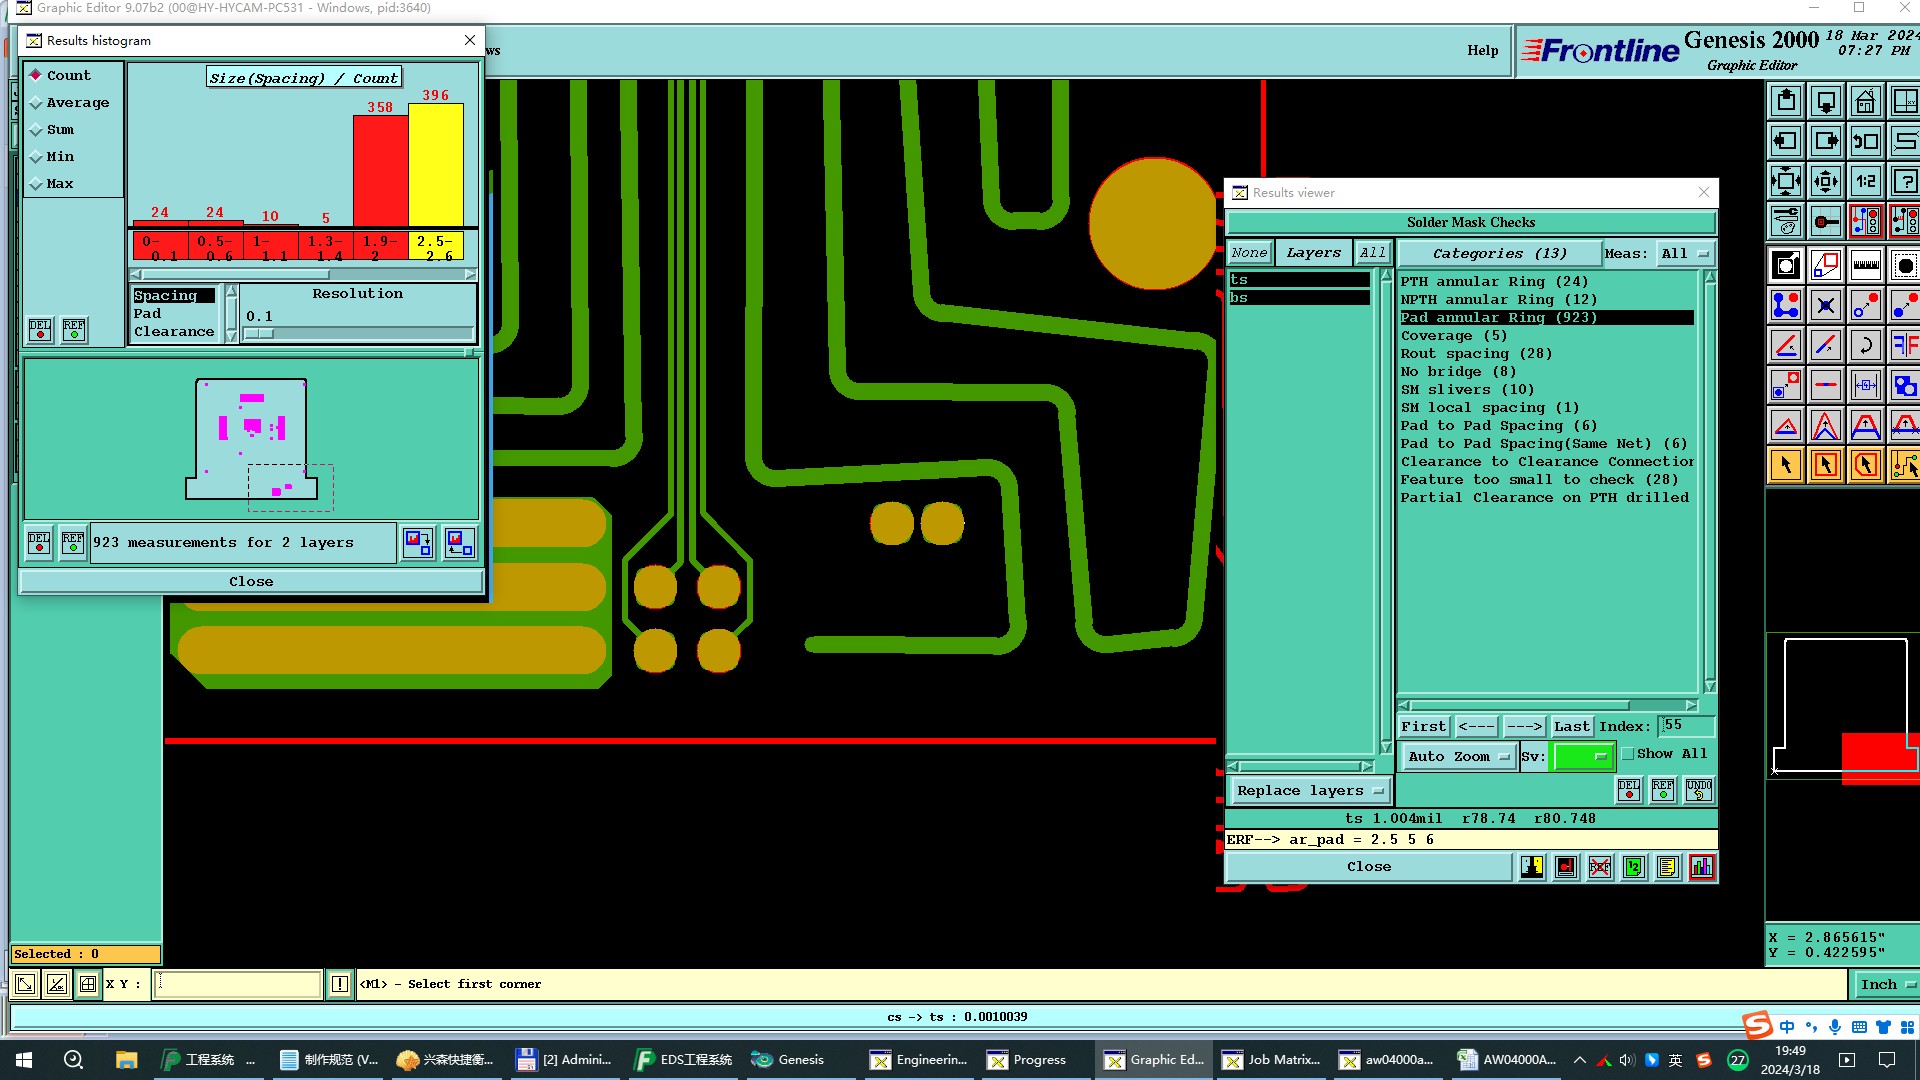Click the yellow 2.5-2.6 histogram bar
The image size is (1920, 1080).
point(435,165)
